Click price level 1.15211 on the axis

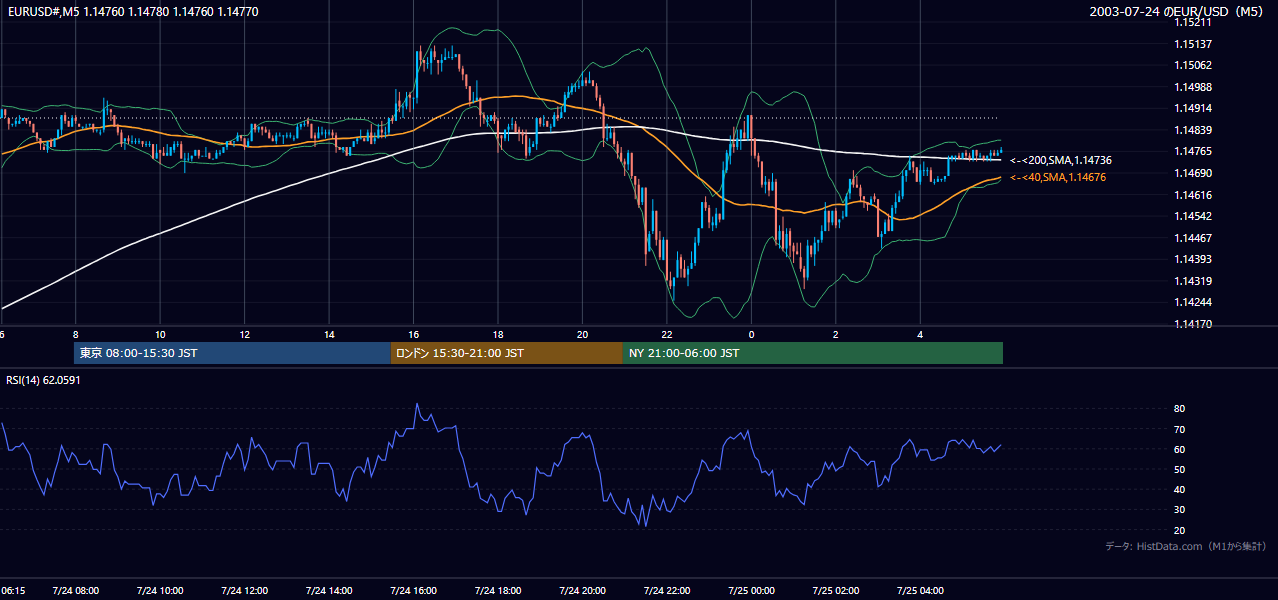click(1192, 22)
